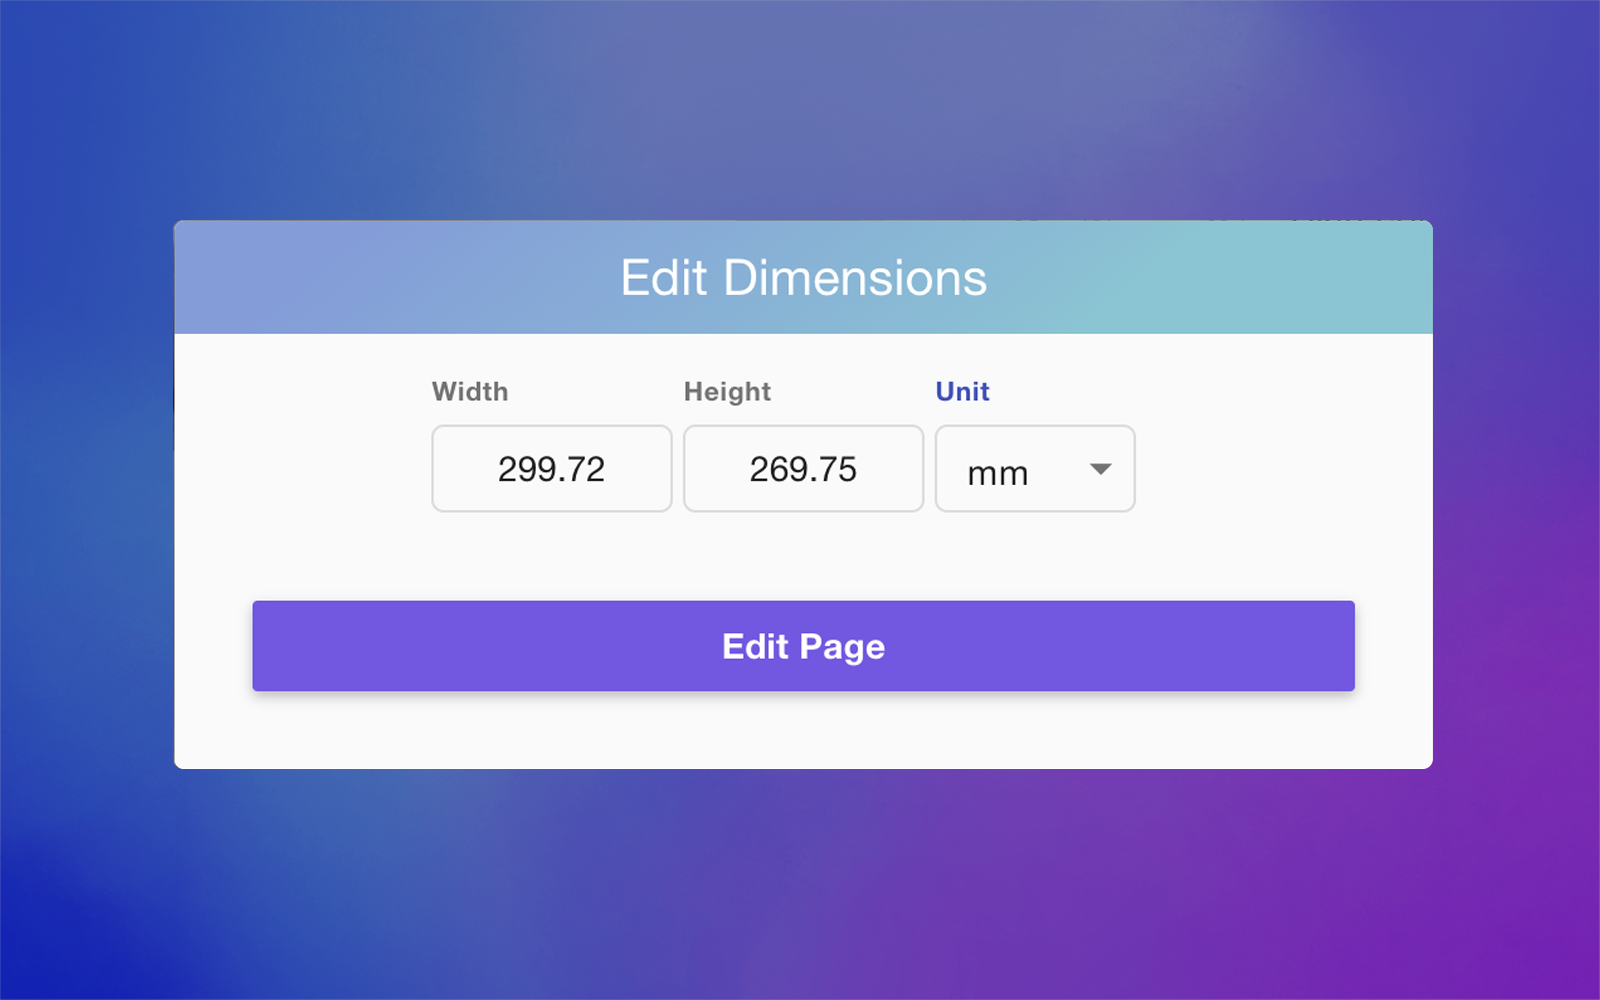1600x1000 pixels.
Task: Select the 269.75 height value
Action: (x=803, y=469)
